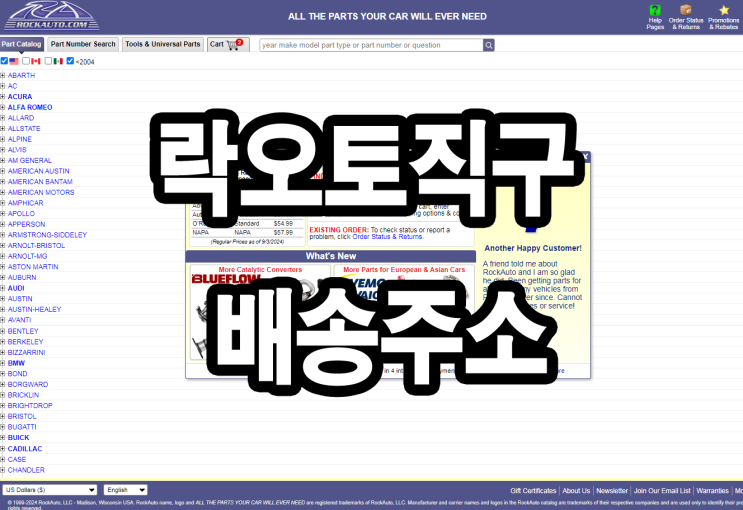Select the ALPINE make

tap(20, 139)
